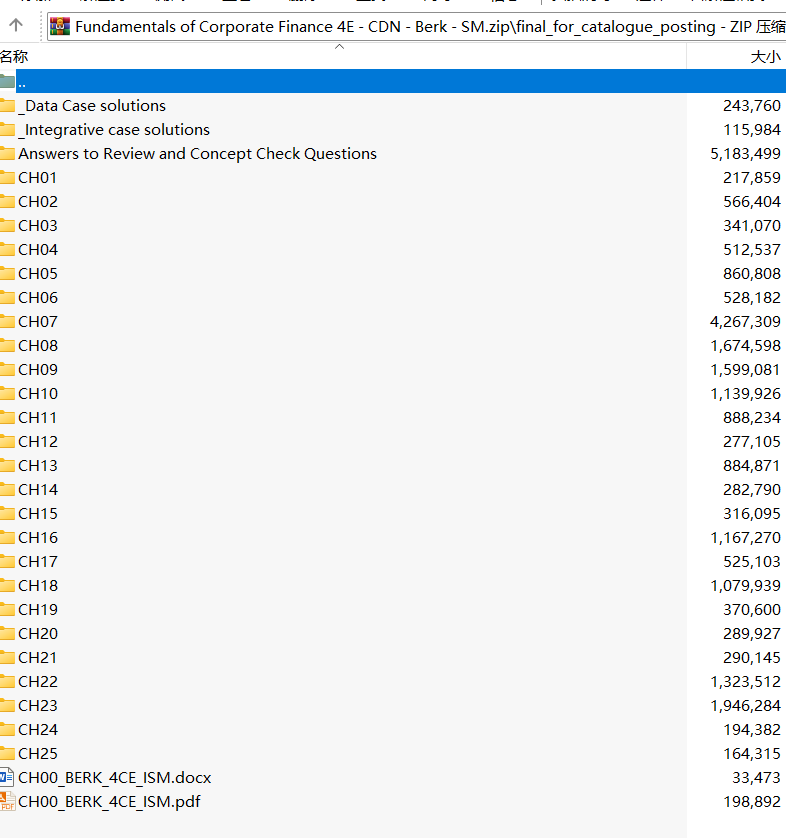Click the WinRAR archive icon in address bar
The height and width of the screenshot is (838, 786).
point(60,27)
